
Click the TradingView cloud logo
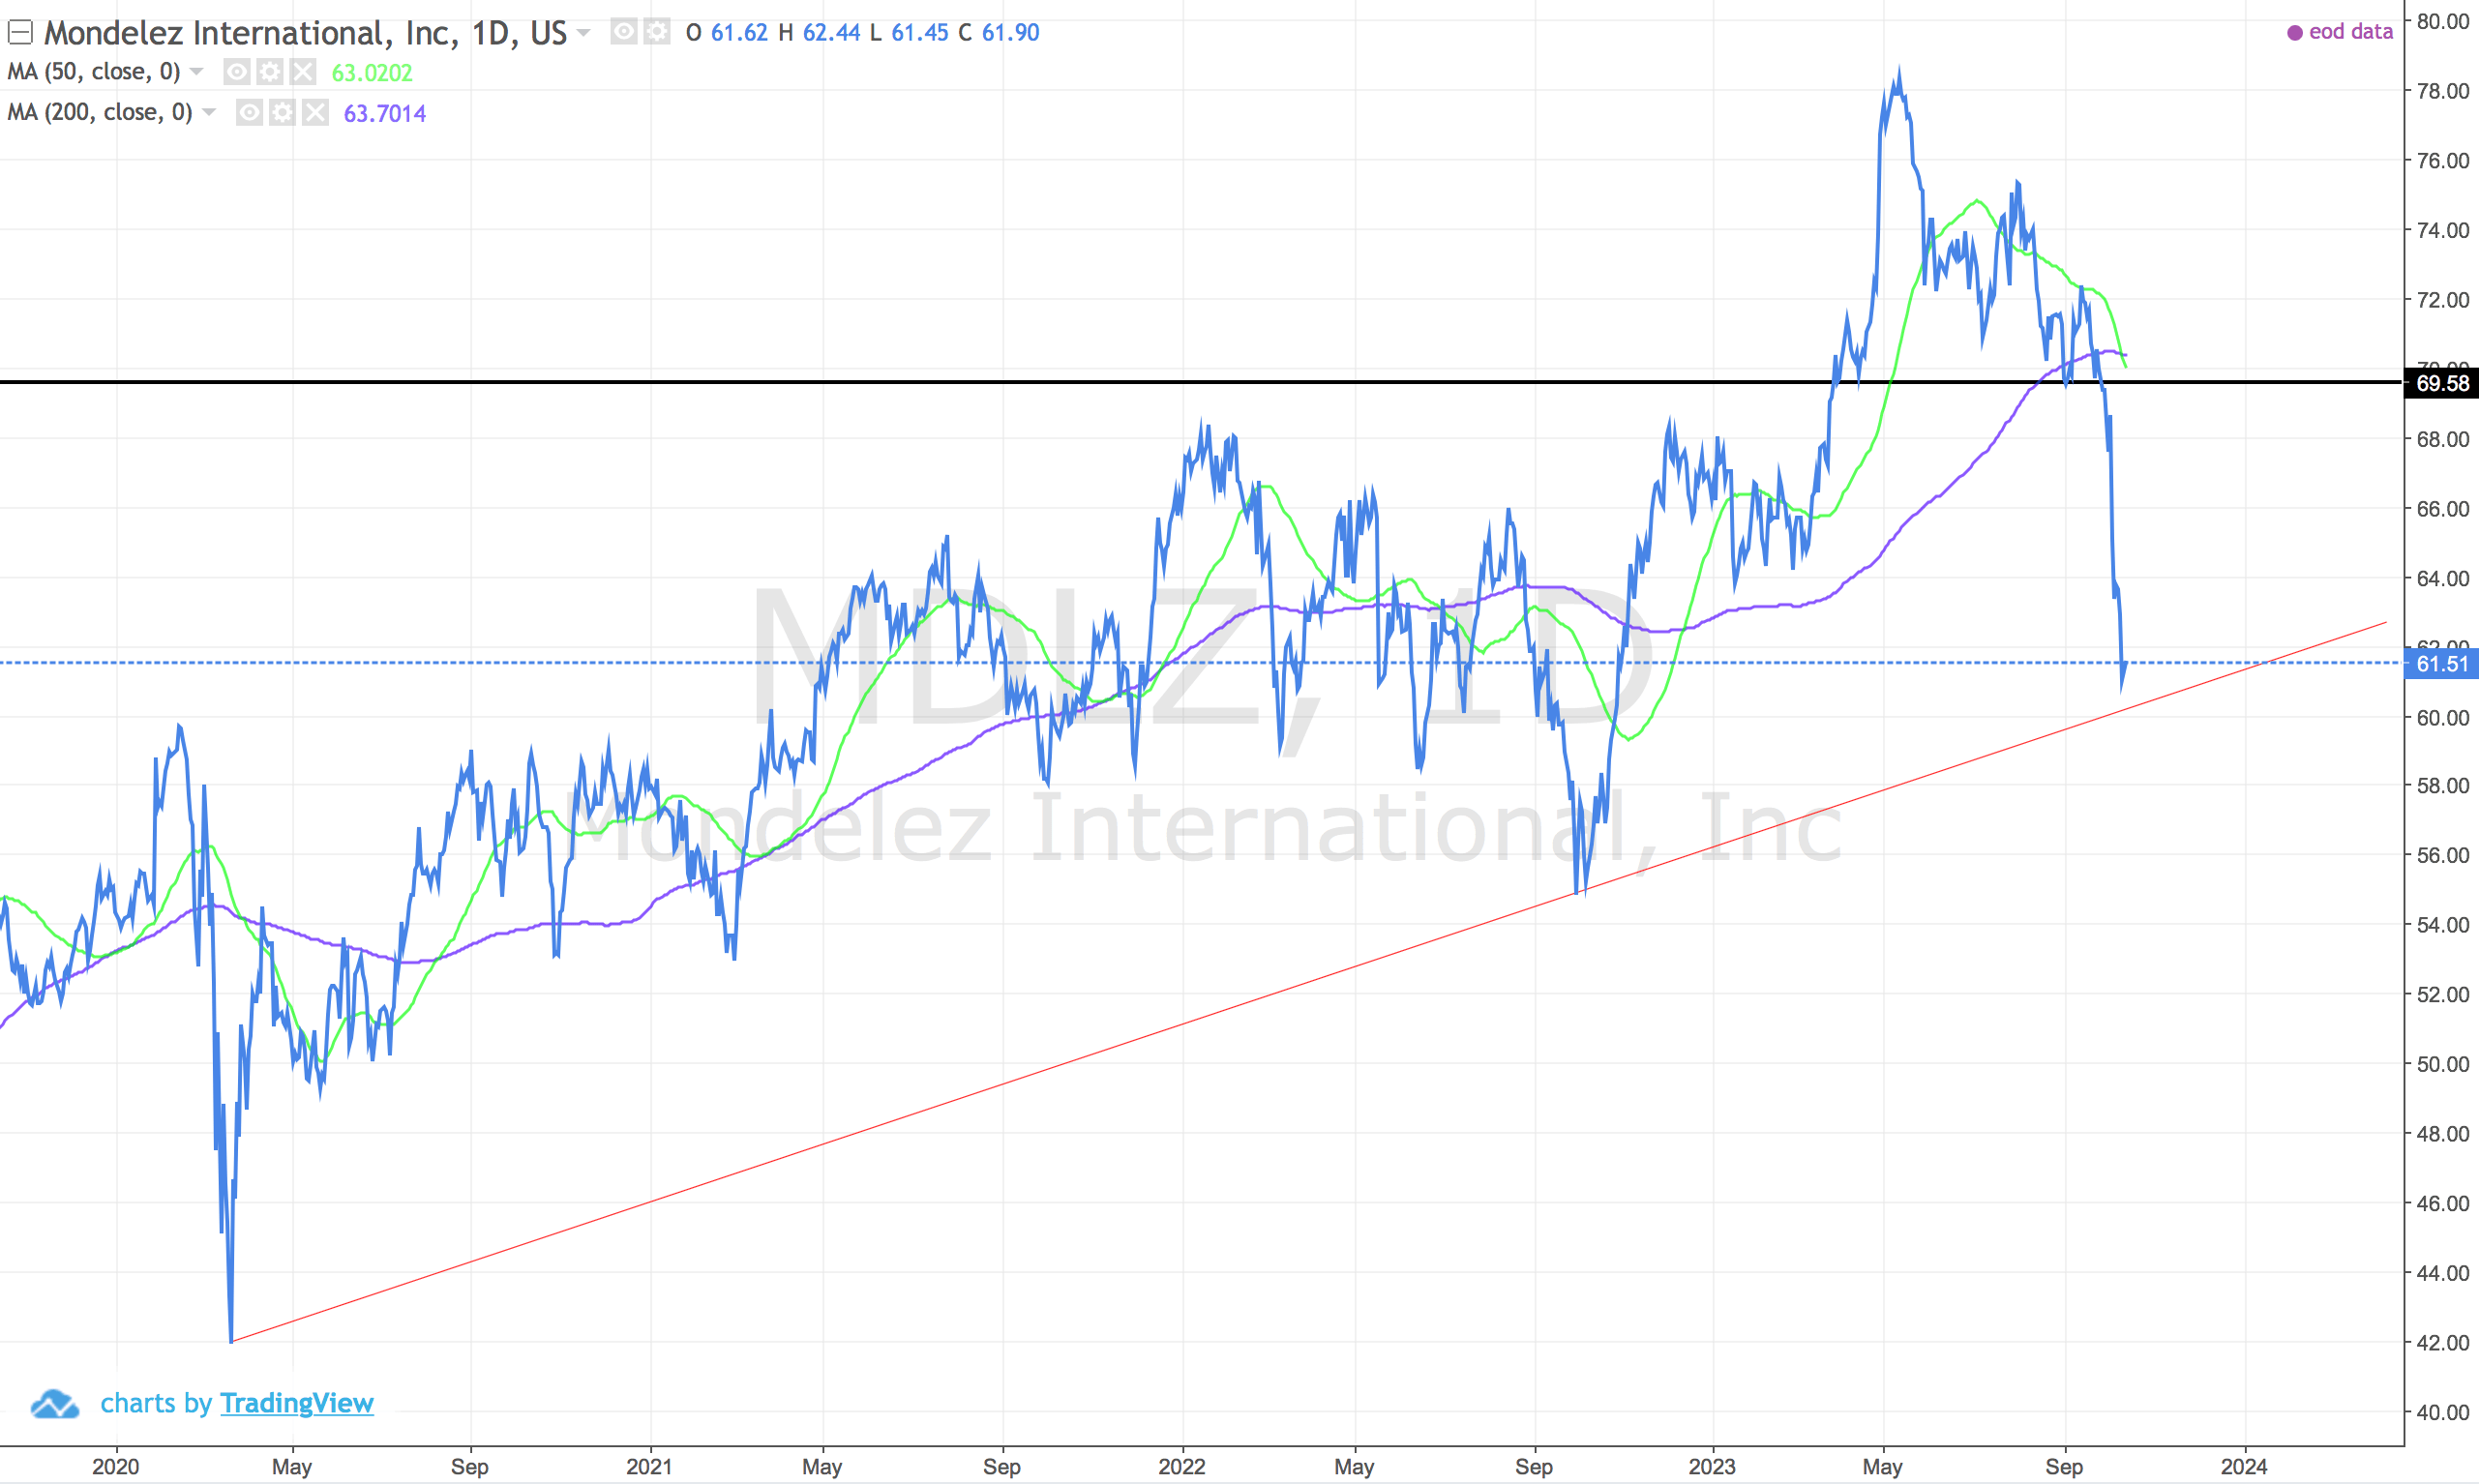tap(55, 1404)
